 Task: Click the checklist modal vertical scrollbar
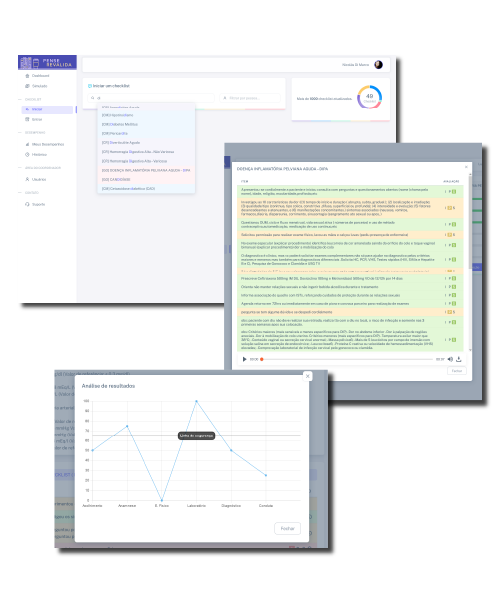point(470,222)
